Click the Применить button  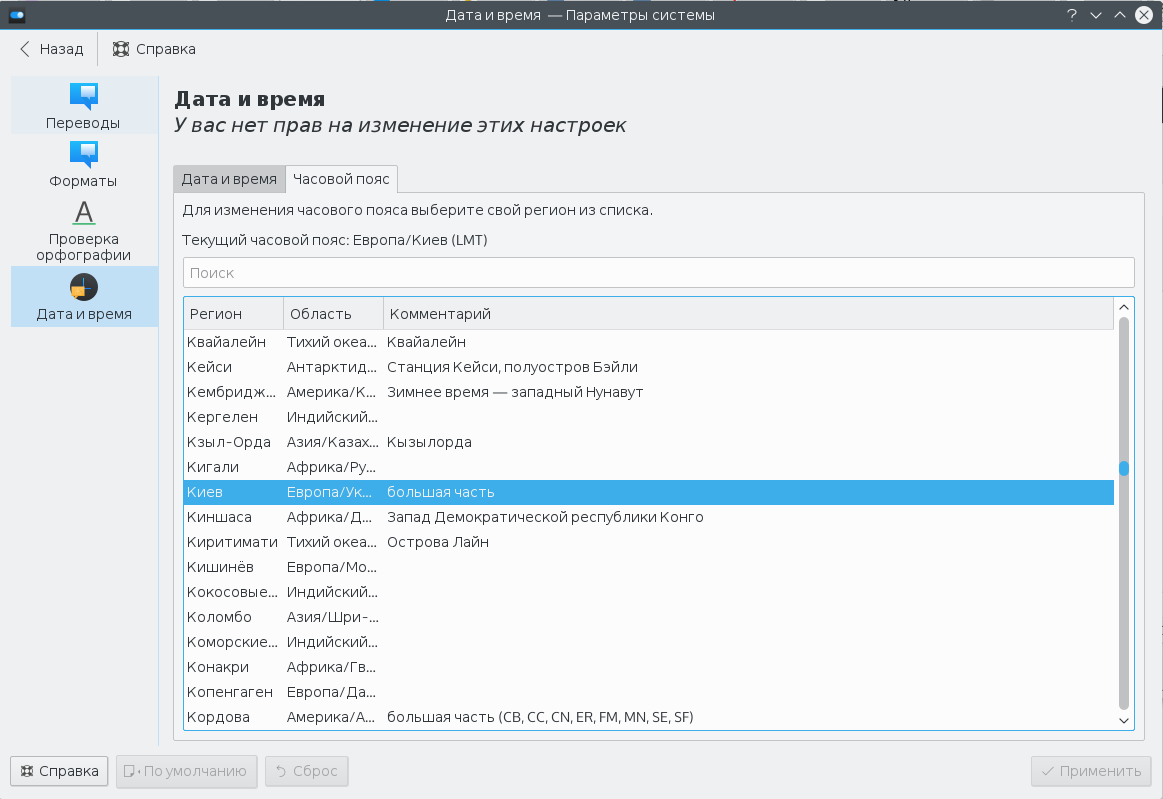click(1091, 771)
